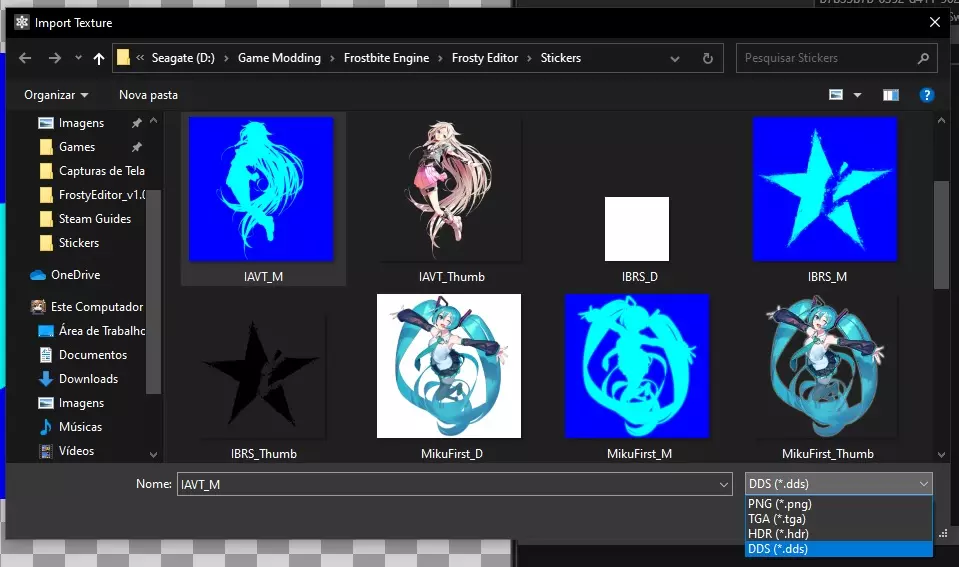Viewport: 959px width, 567px height.
Task: Click the Stickers breadcrumb segment
Action: (x=561, y=58)
